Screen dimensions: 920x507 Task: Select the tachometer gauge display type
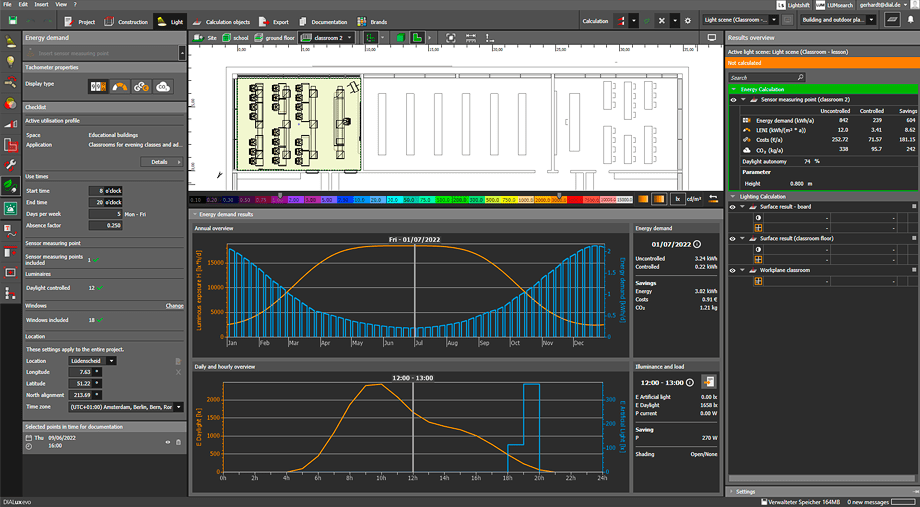(x=120, y=87)
